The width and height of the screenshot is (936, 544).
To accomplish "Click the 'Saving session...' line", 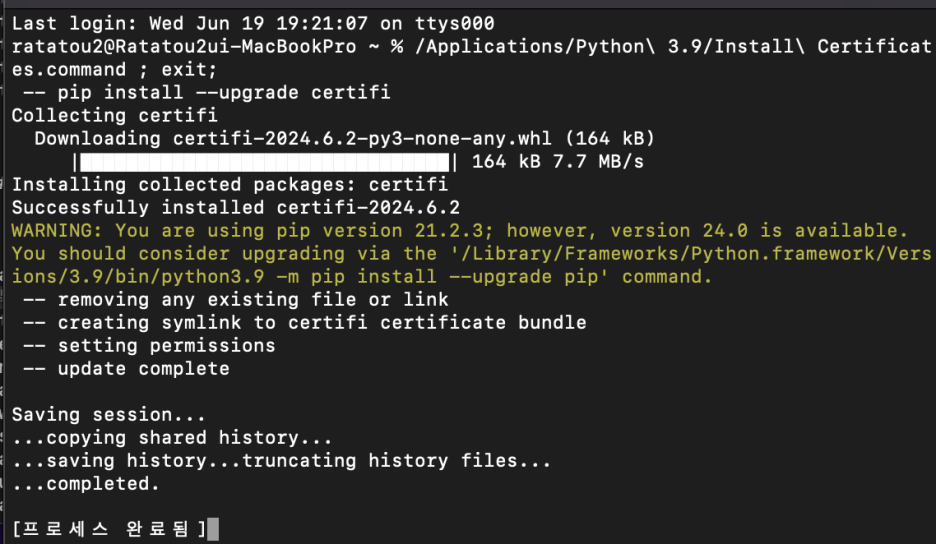I will (109, 415).
